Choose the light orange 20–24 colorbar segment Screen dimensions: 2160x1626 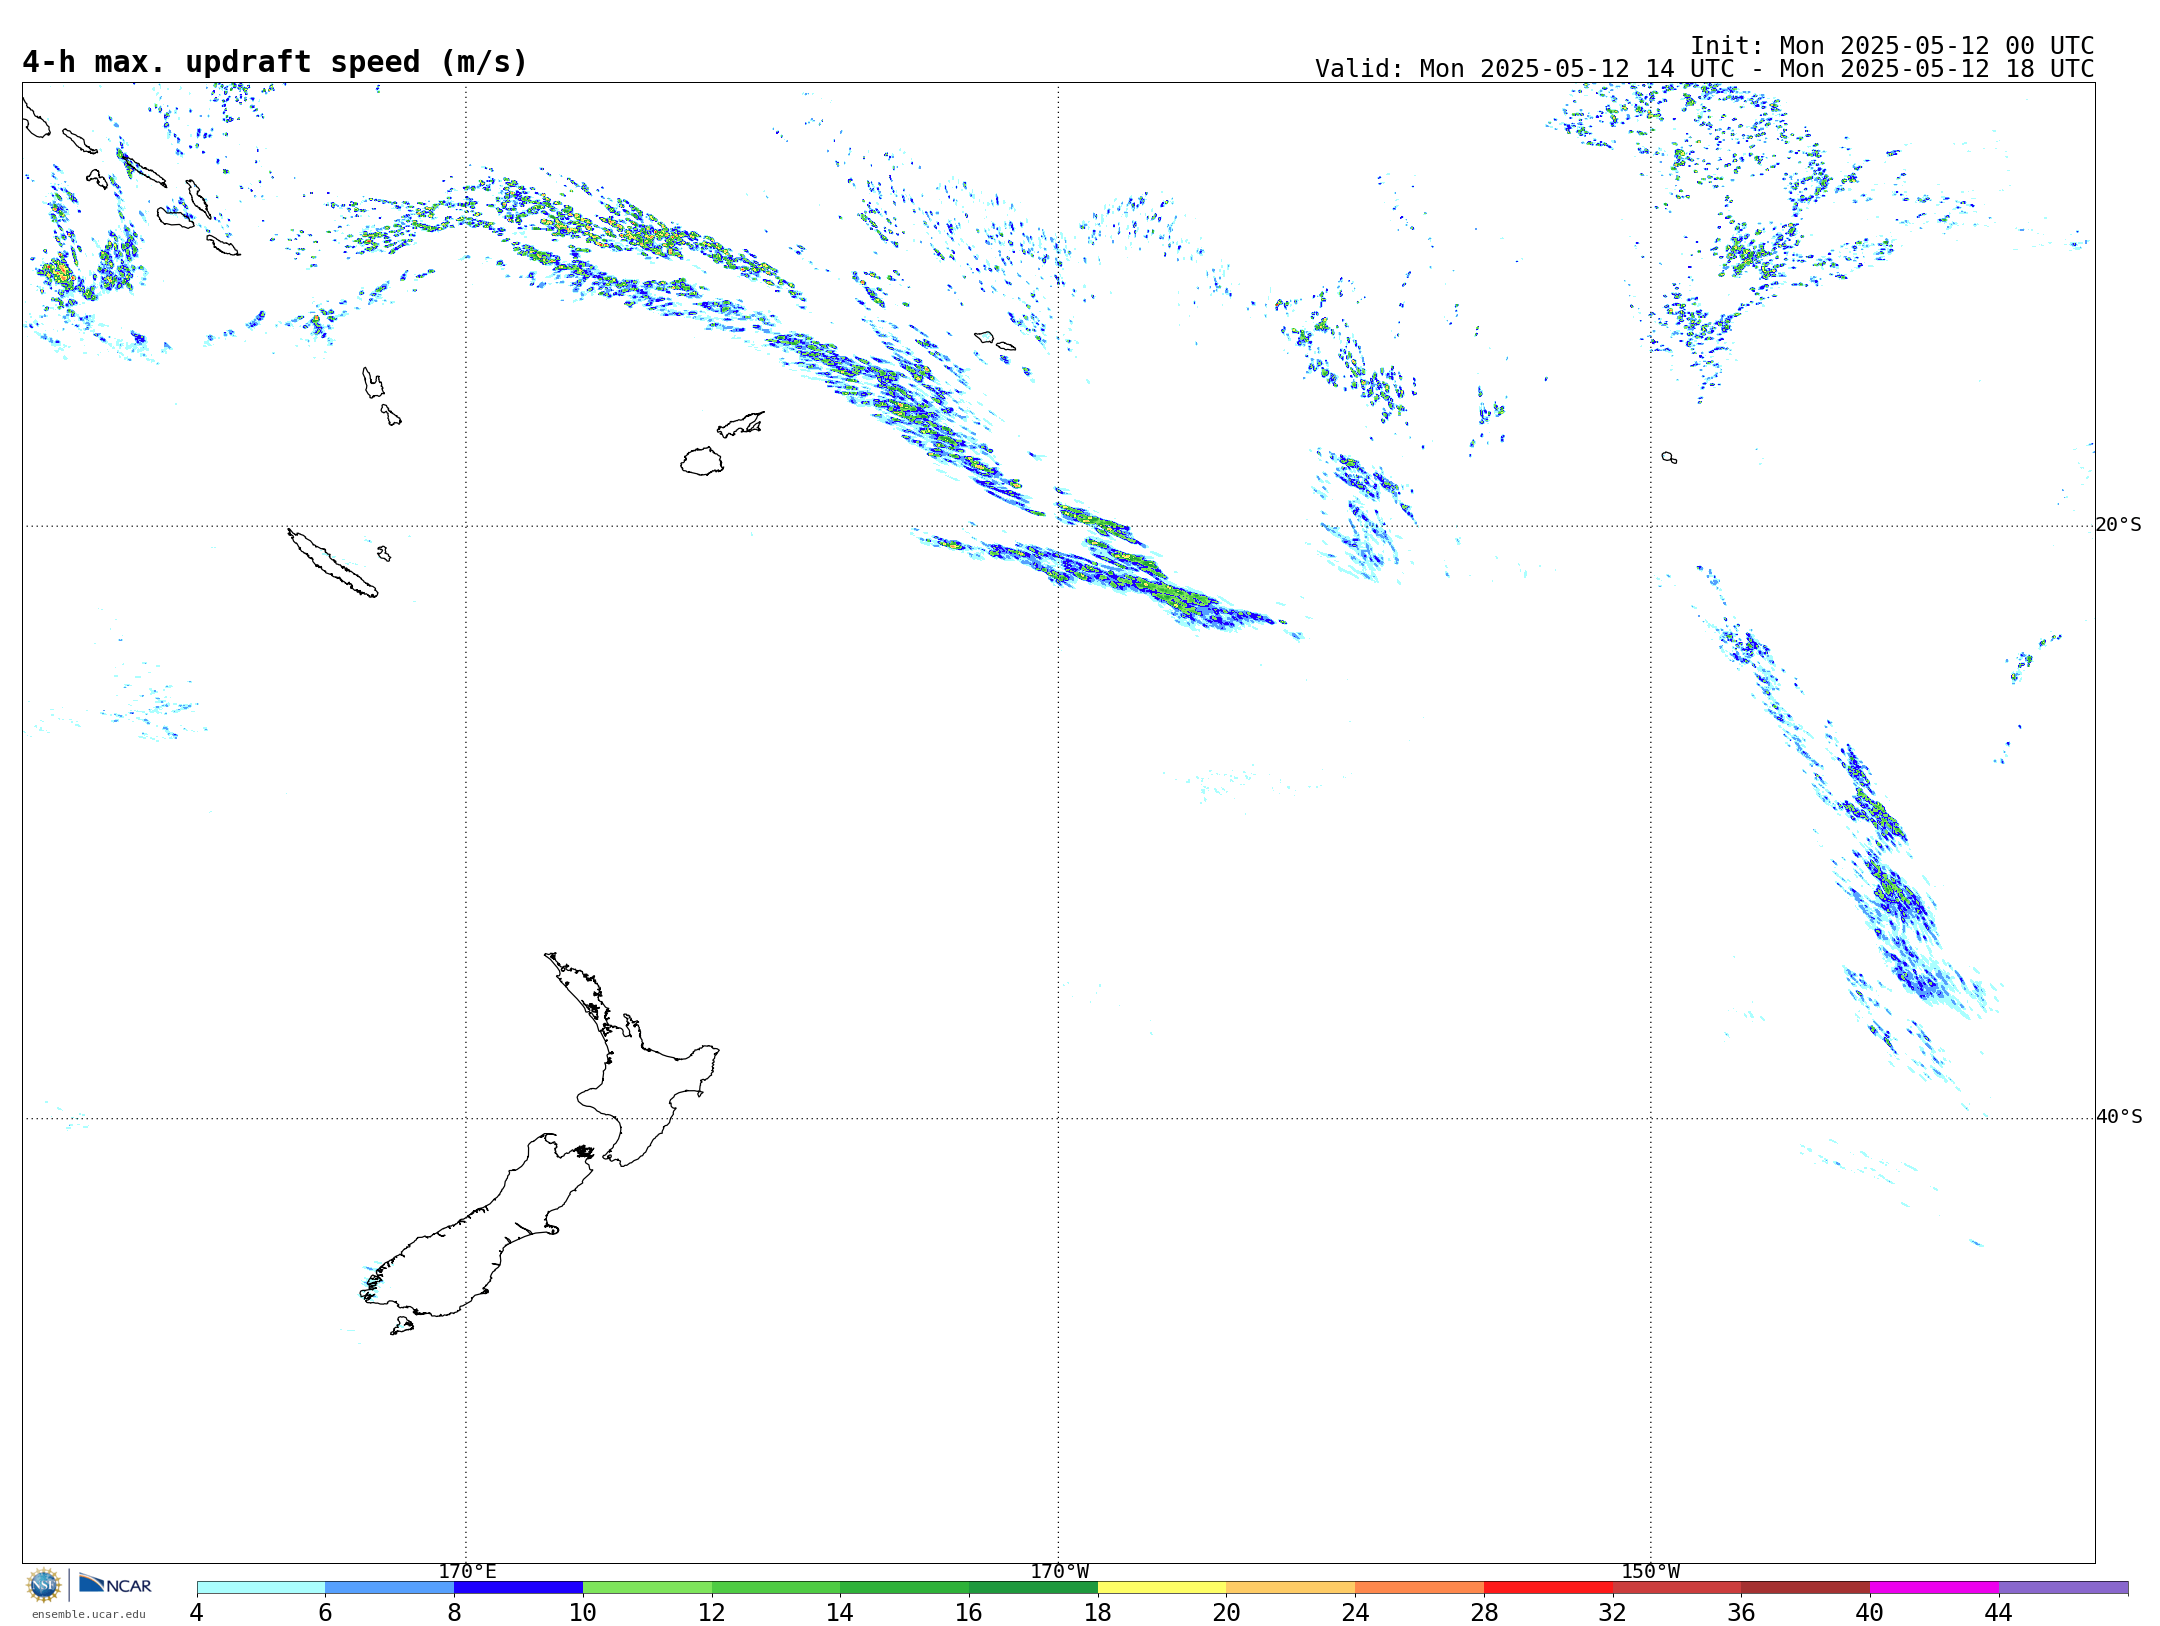click(x=1291, y=1588)
